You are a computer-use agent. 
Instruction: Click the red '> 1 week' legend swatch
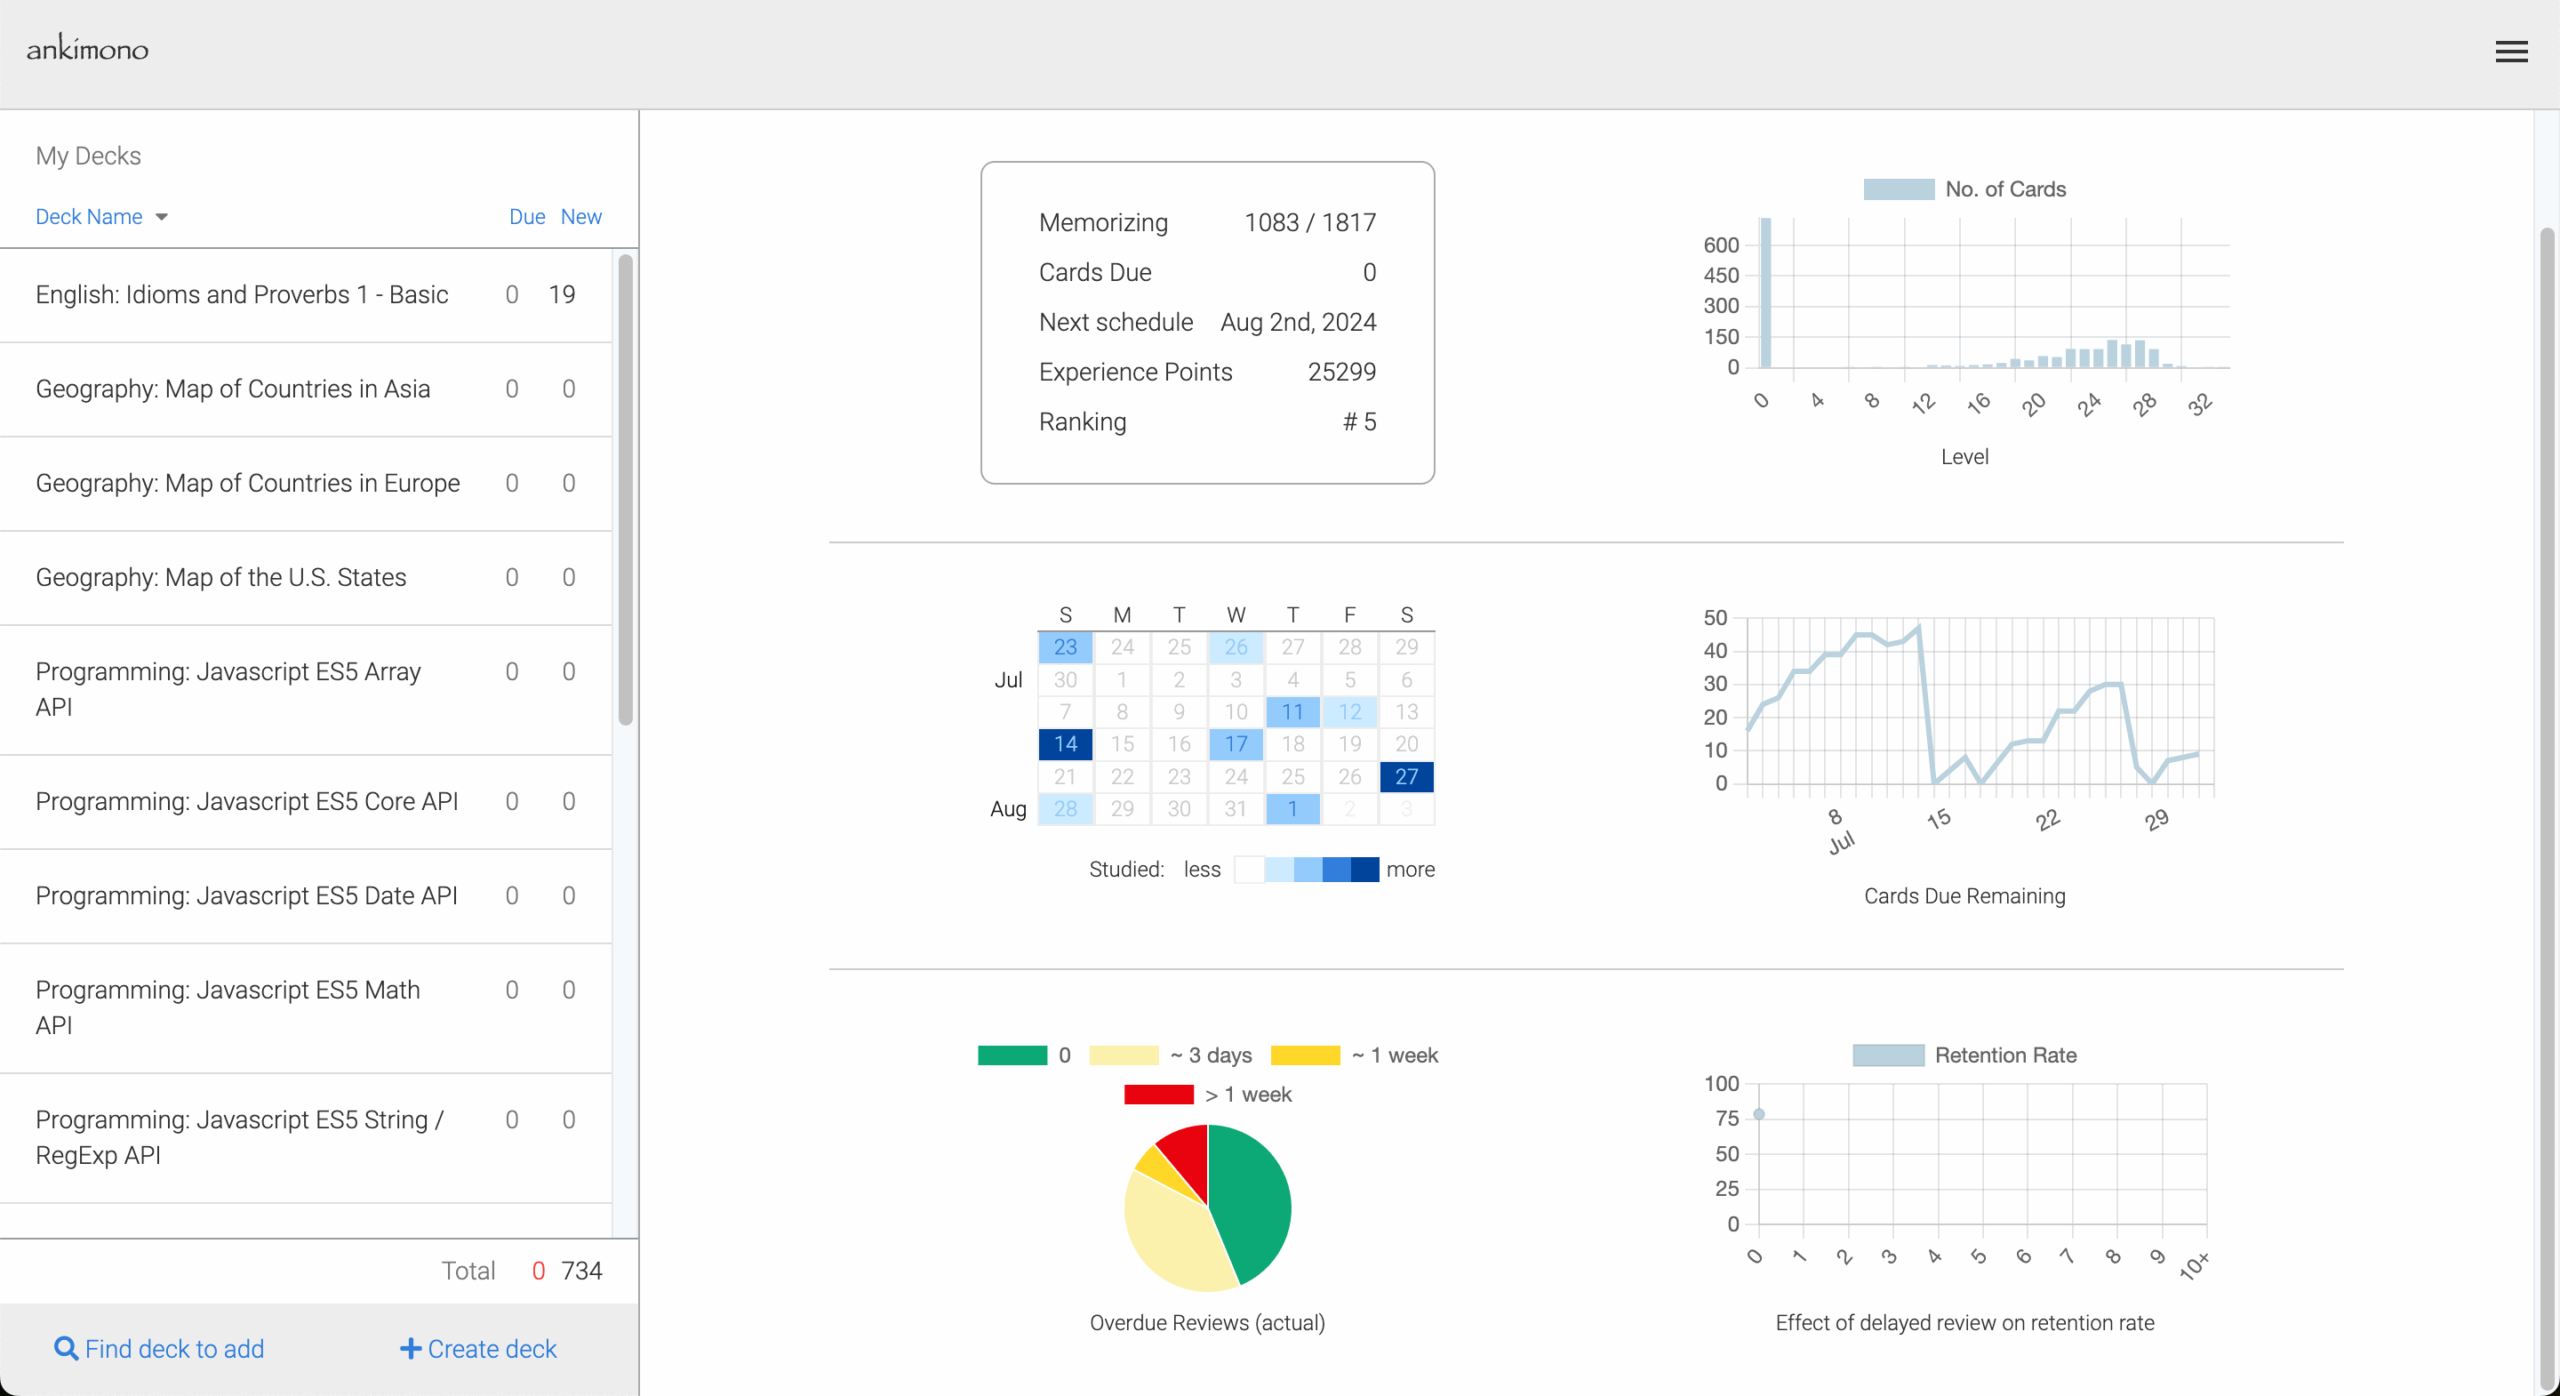click(1158, 1094)
